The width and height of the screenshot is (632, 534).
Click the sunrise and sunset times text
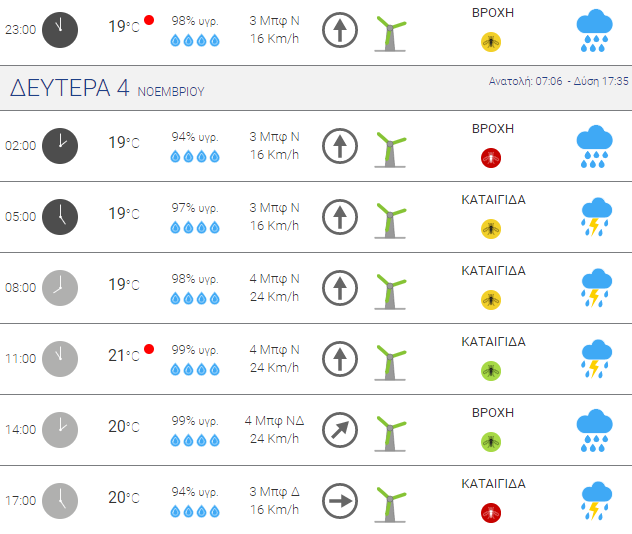pos(559,81)
